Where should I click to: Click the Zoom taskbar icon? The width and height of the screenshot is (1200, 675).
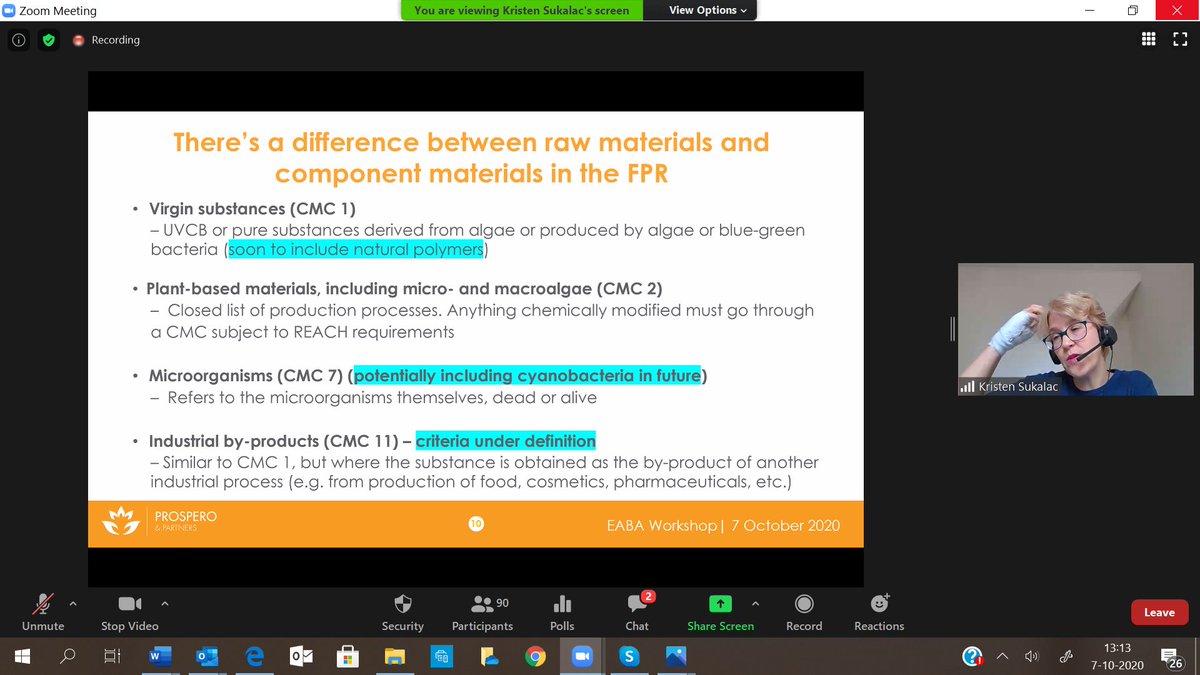[x=582, y=656]
